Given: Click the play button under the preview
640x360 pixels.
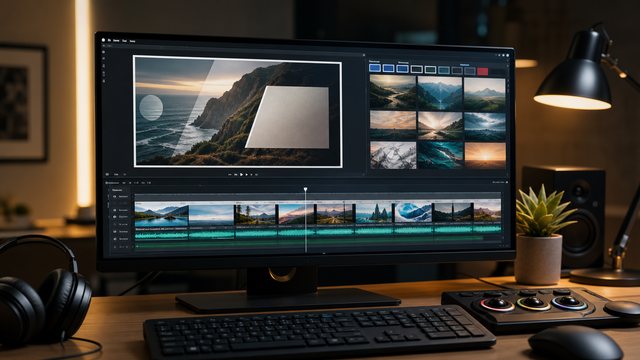Looking at the screenshot, I should tap(242, 174).
